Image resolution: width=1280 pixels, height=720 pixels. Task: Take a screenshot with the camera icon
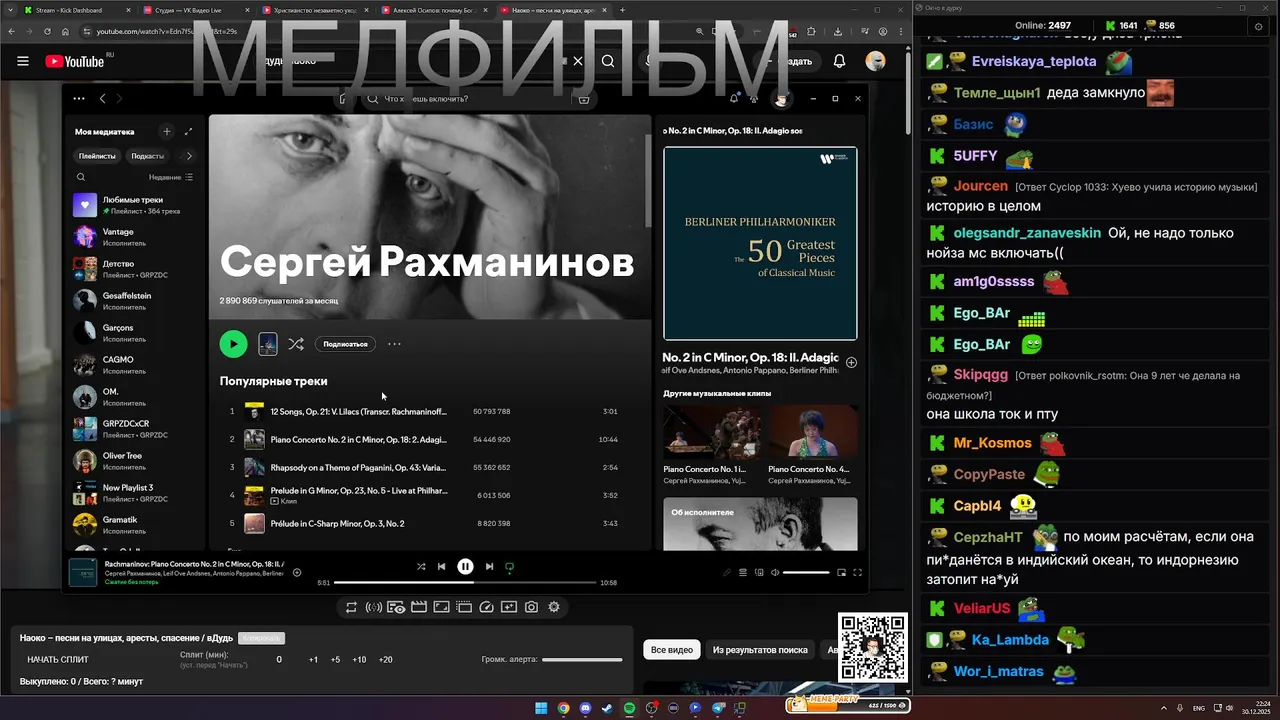click(x=531, y=607)
